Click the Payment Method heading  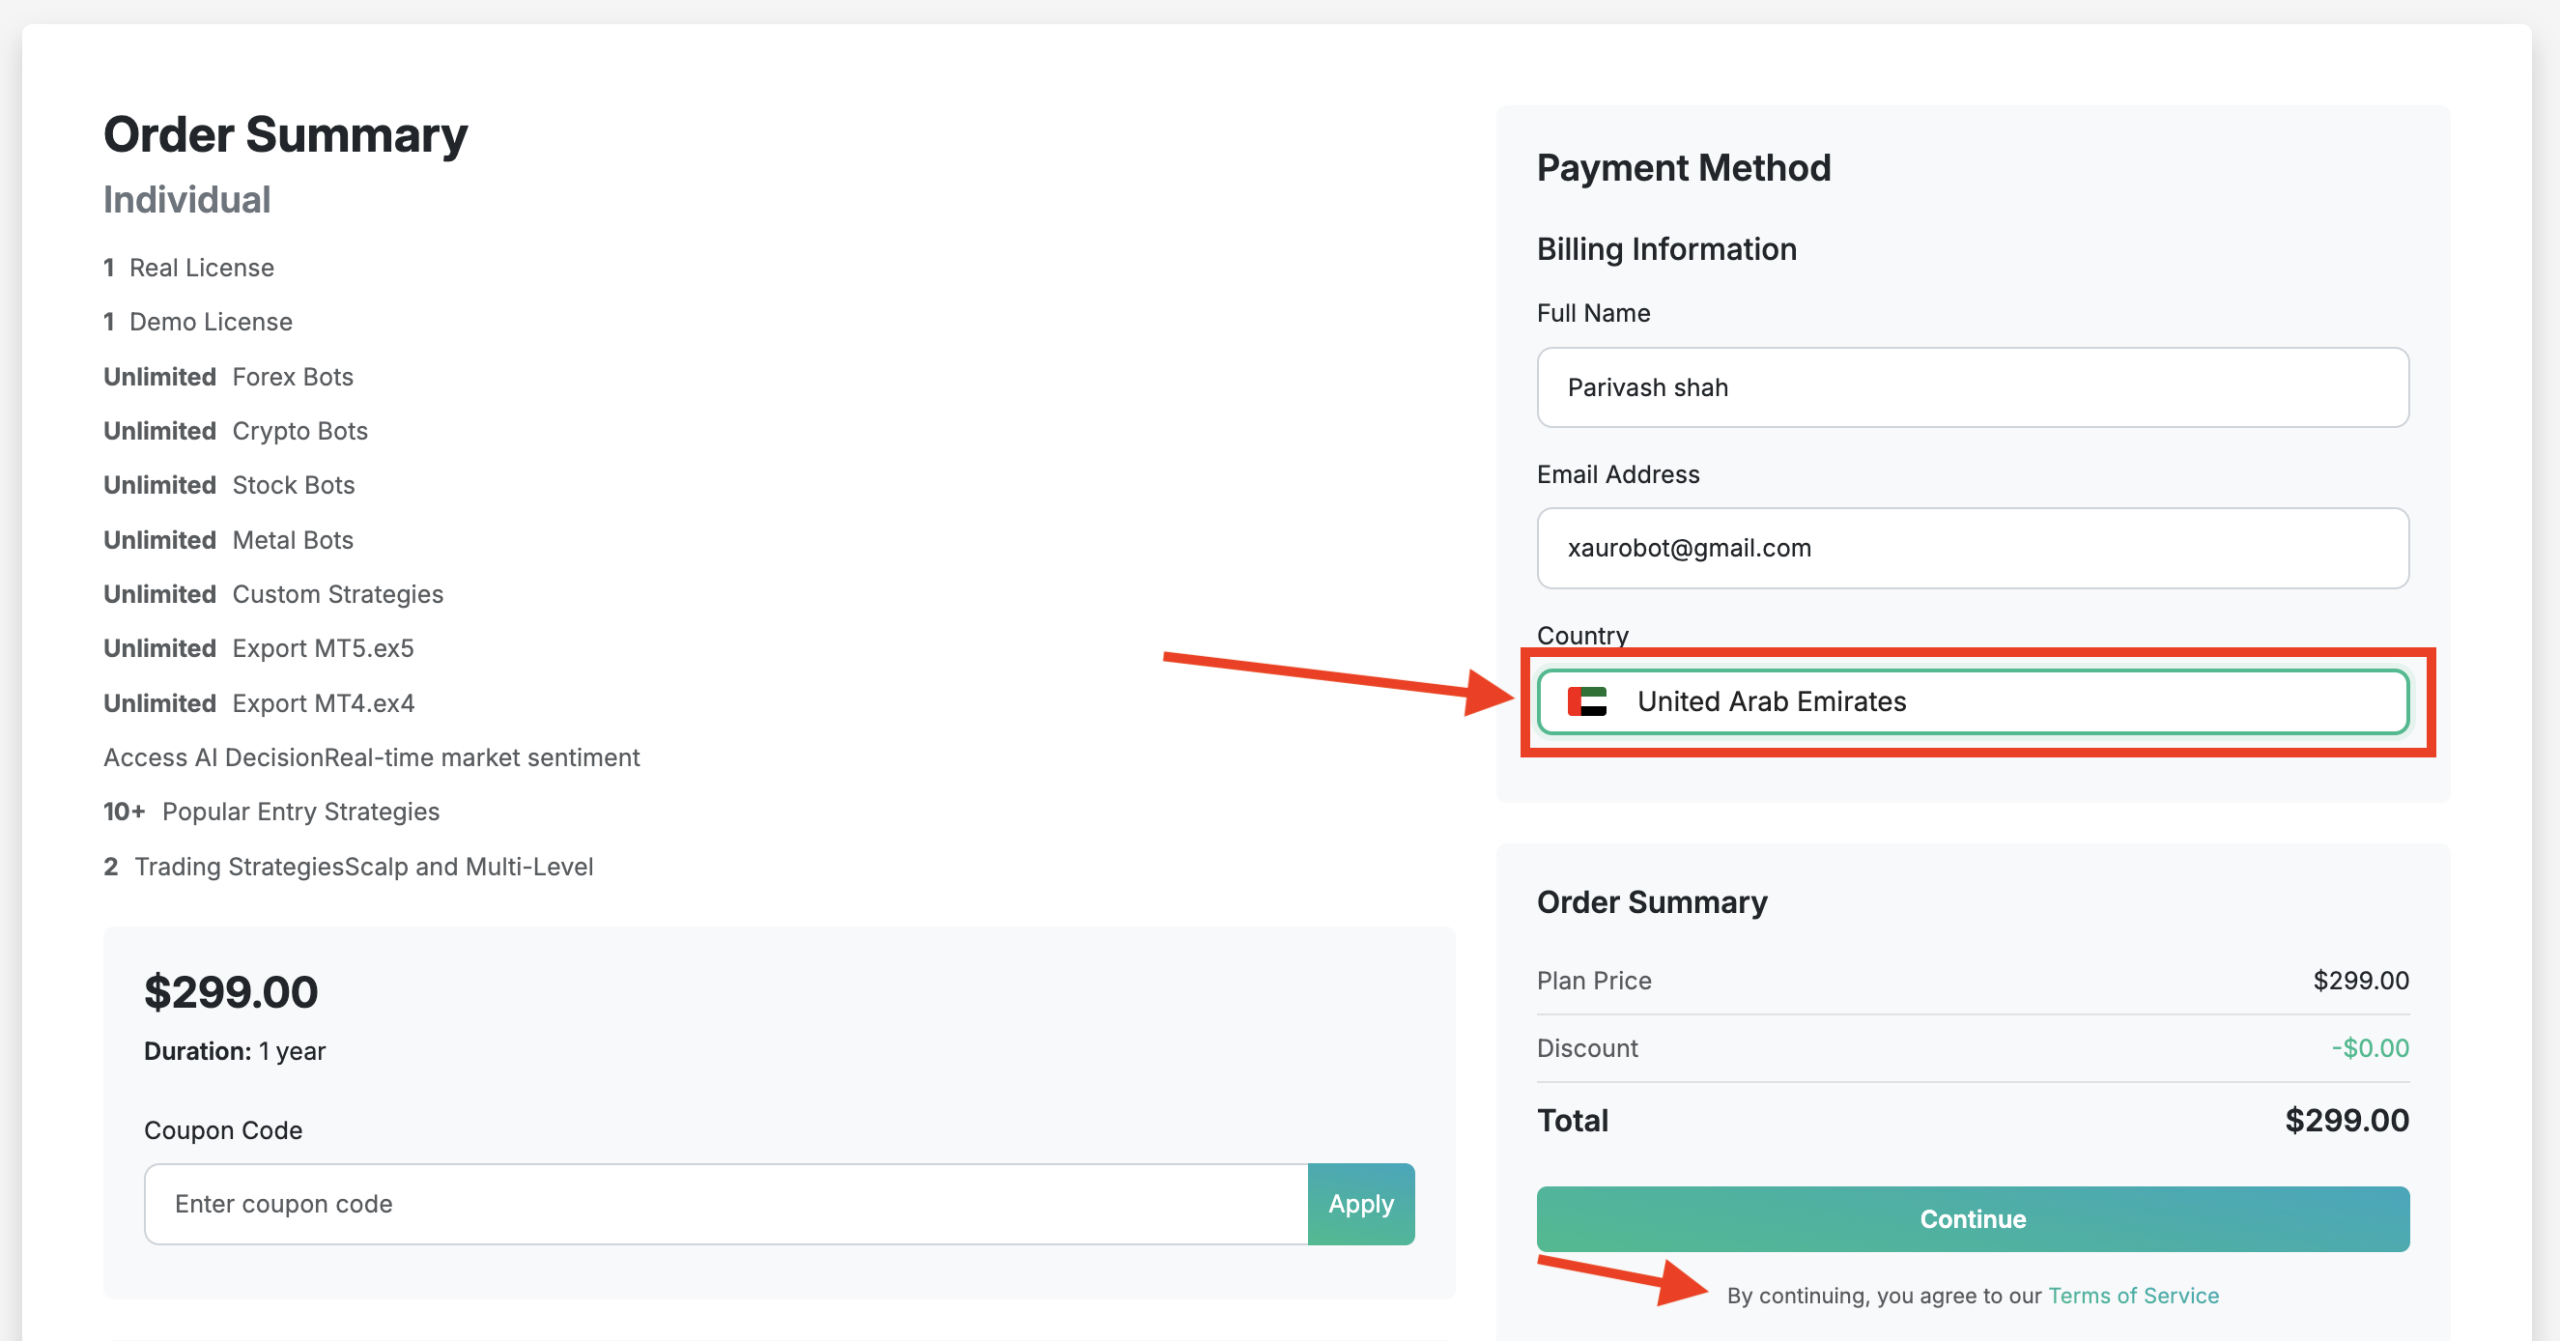pyautogui.click(x=1683, y=168)
